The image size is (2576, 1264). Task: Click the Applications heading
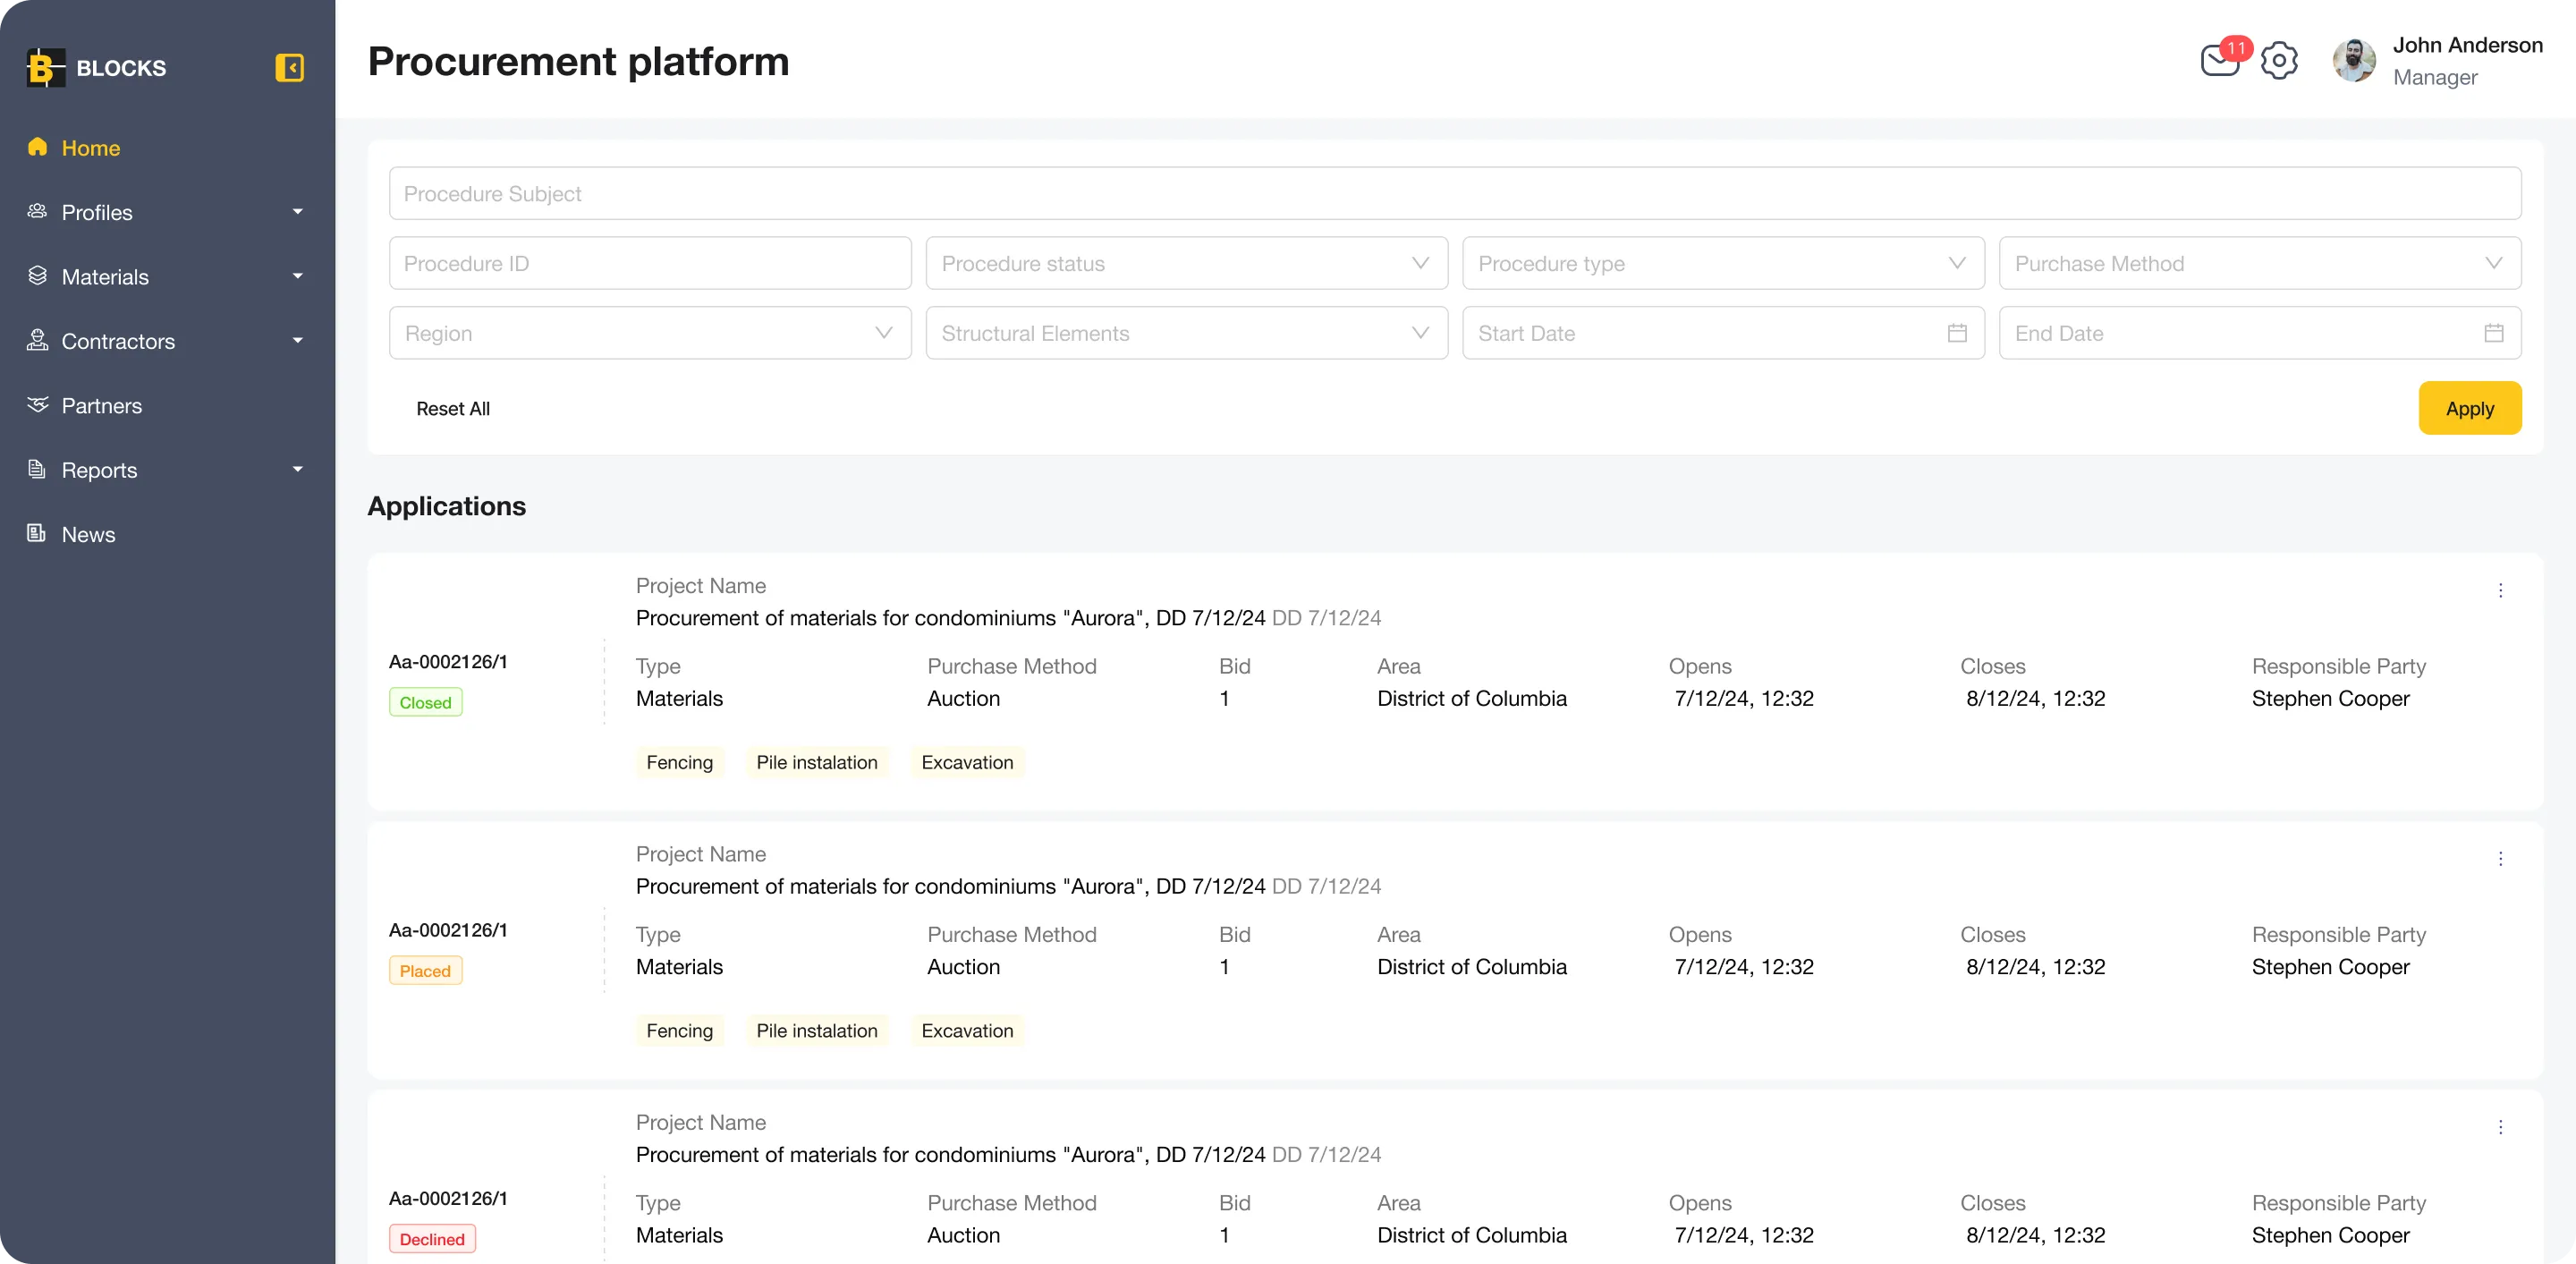[x=446, y=506]
